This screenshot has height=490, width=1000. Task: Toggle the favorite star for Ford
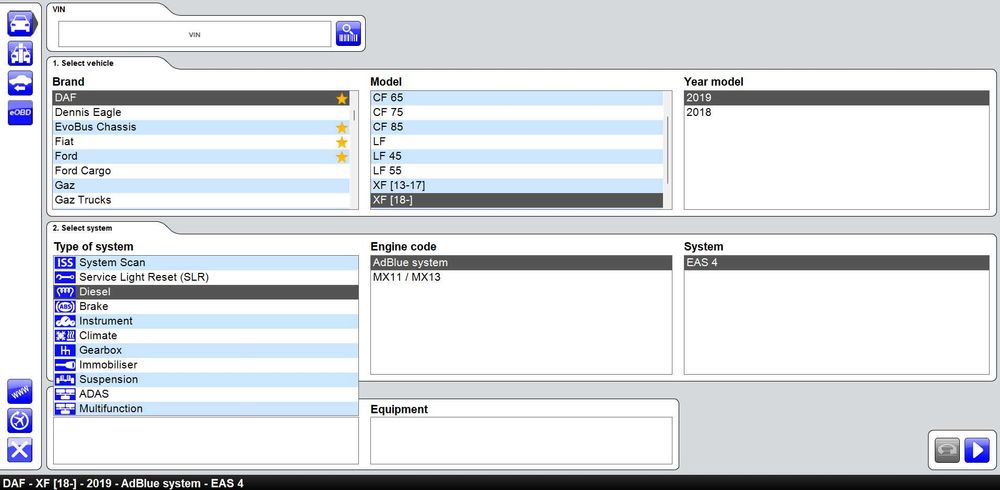[342, 157]
